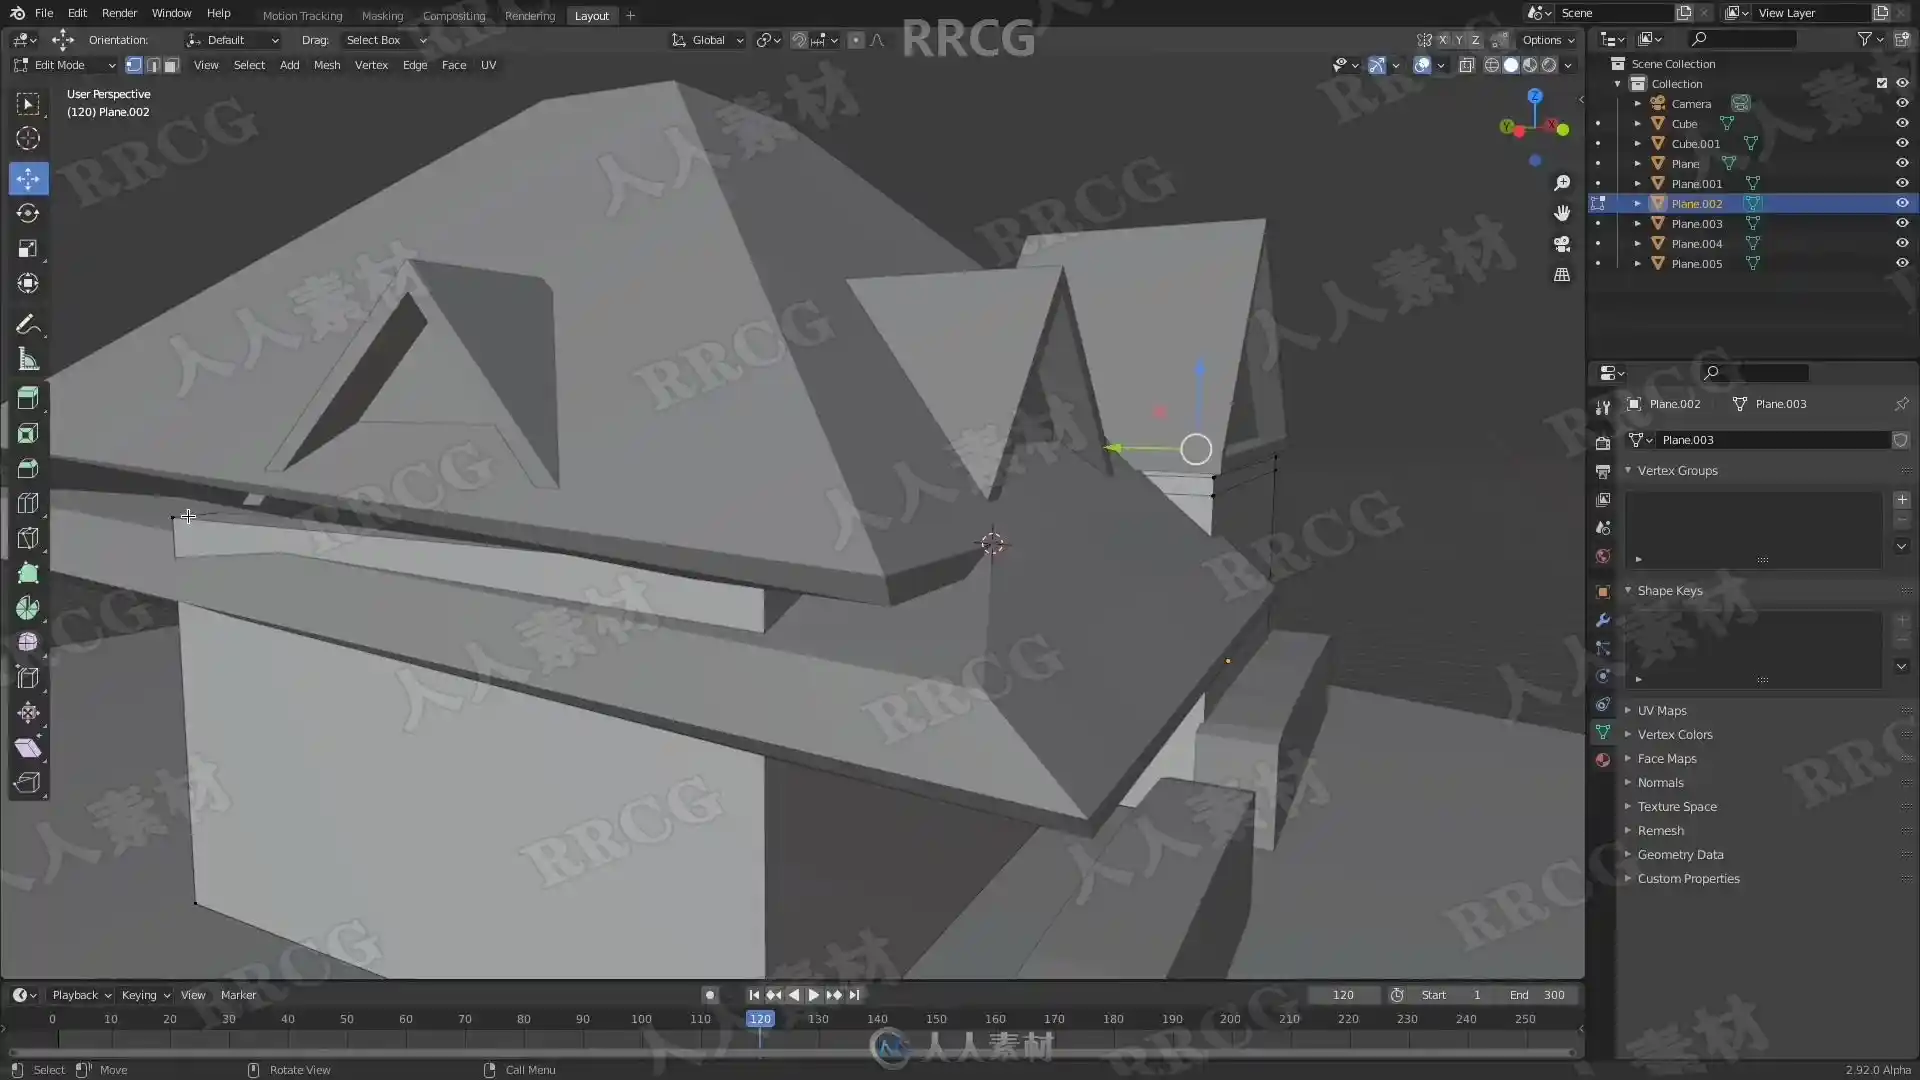Select the Rotate tool in toolbar
The width and height of the screenshot is (1920, 1080).
click(x=28, y=214)
